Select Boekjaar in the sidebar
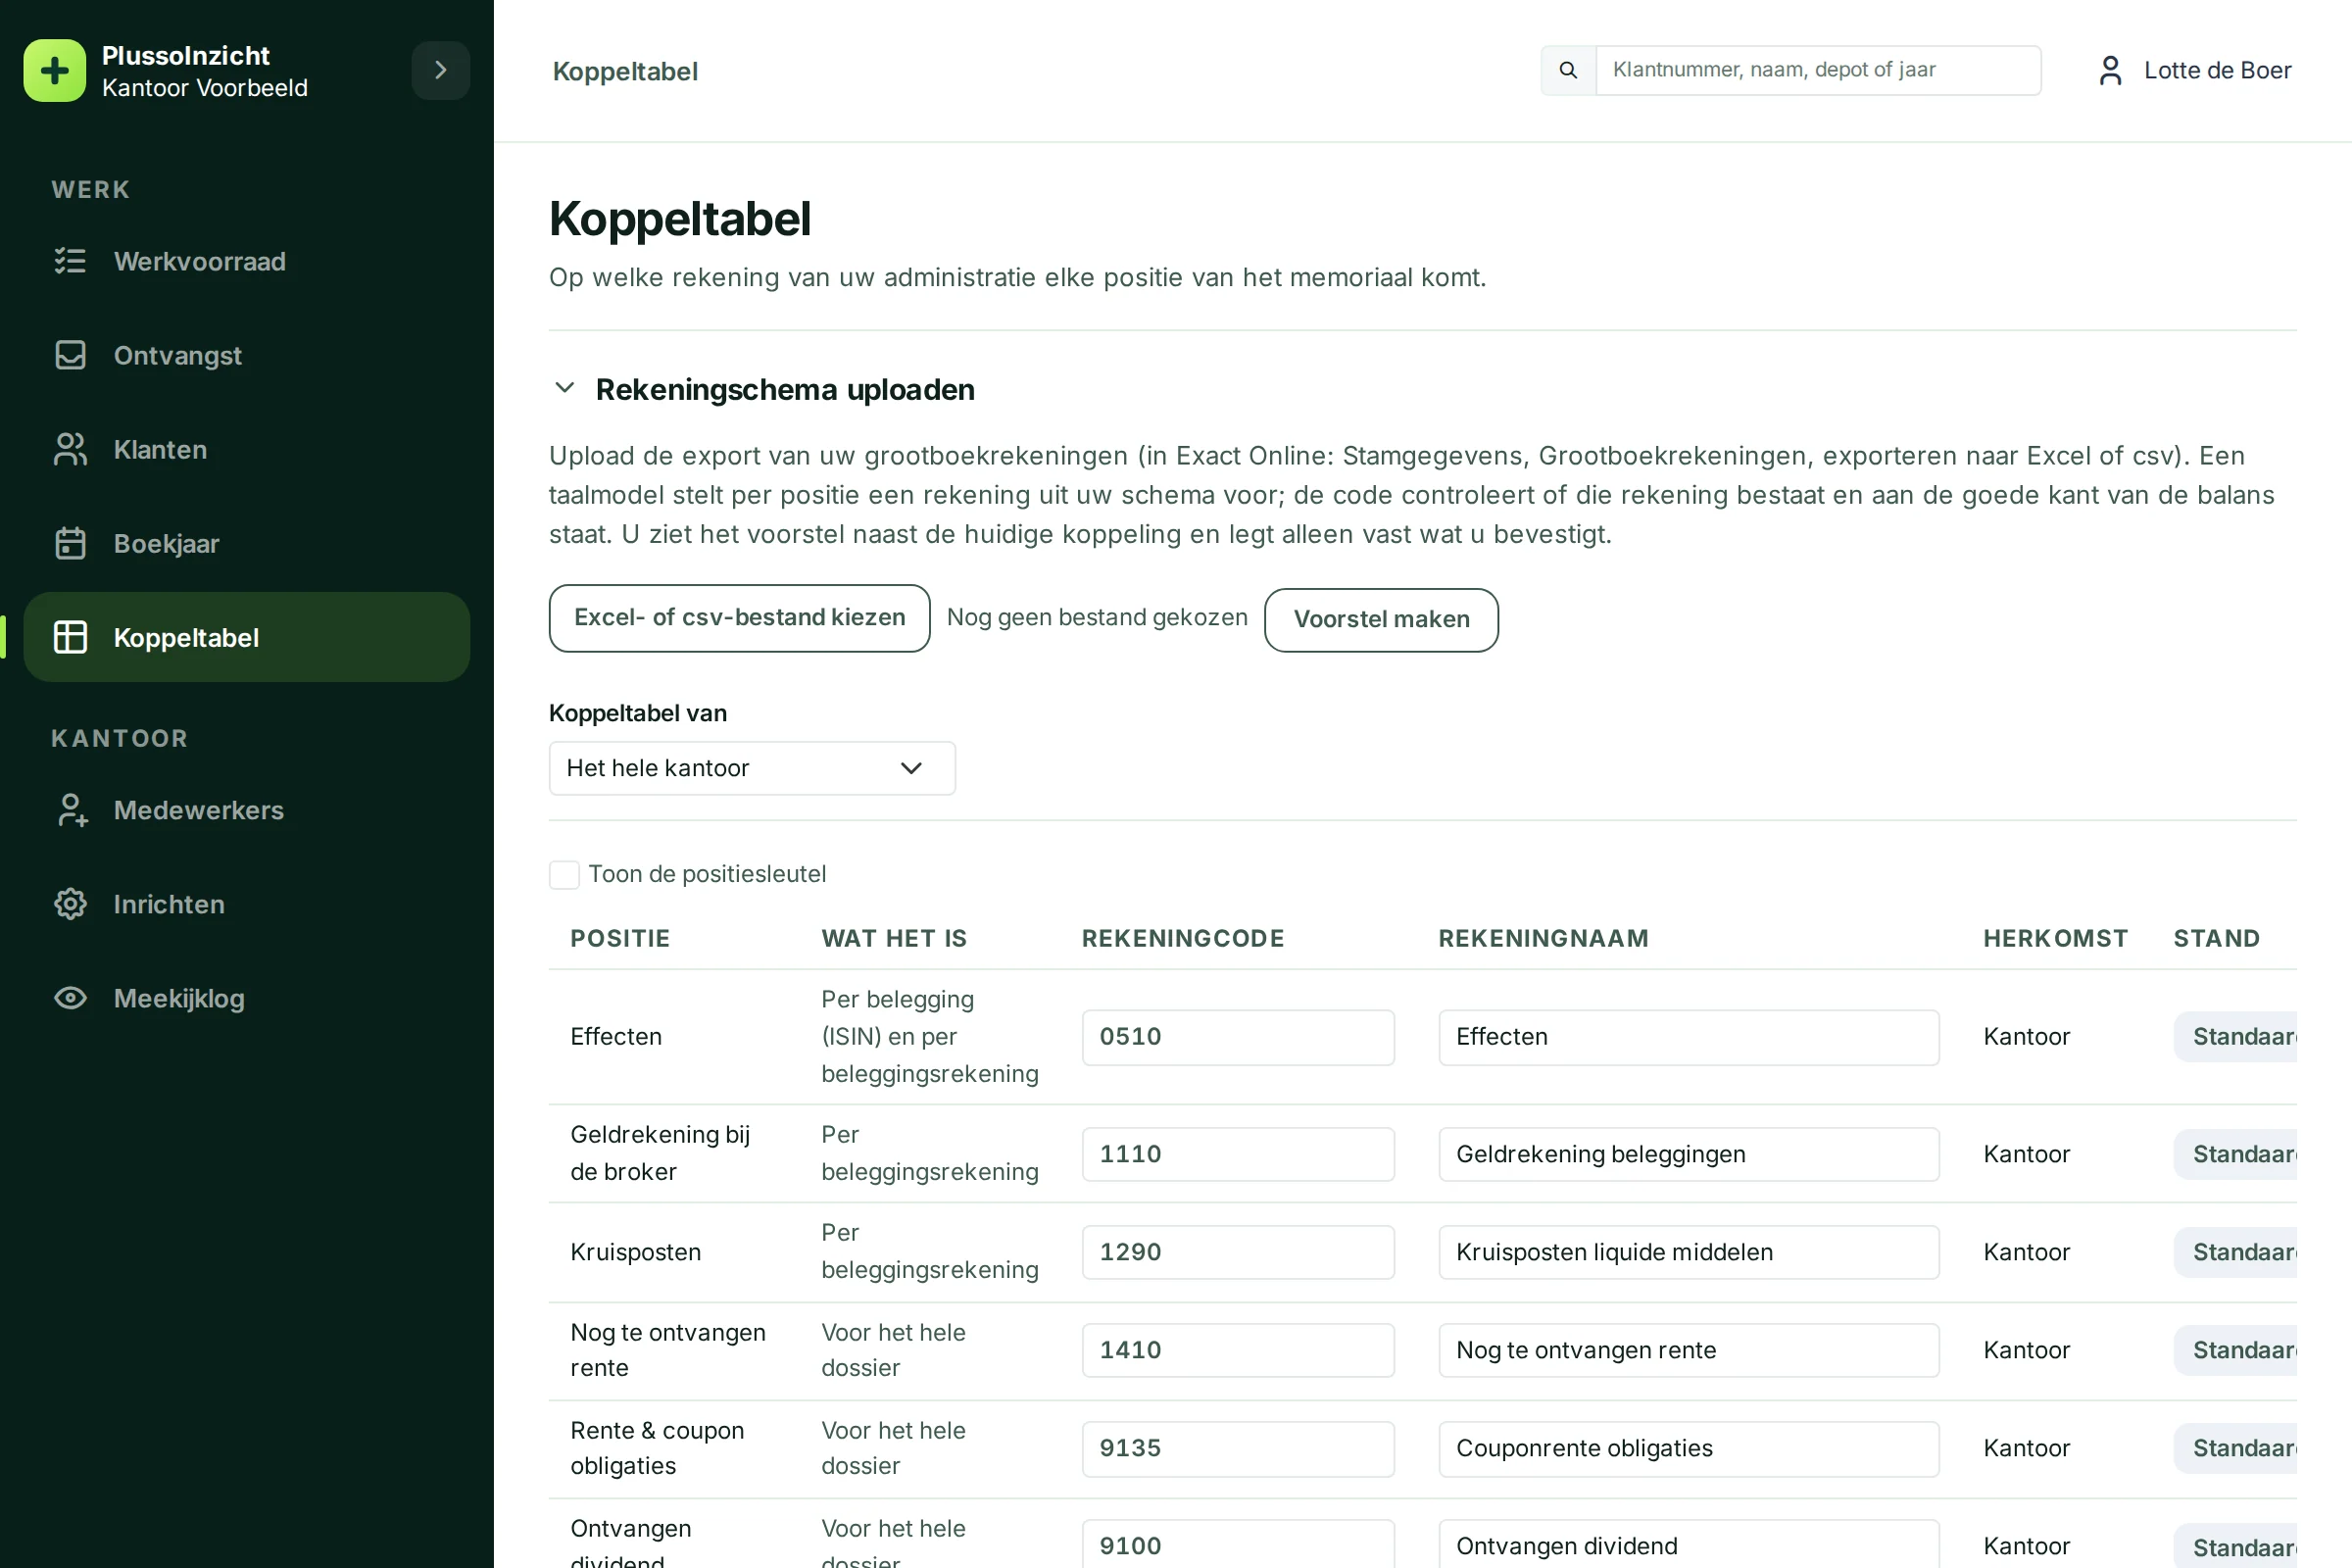2352x1568 pixels. (x=247, y=543)
